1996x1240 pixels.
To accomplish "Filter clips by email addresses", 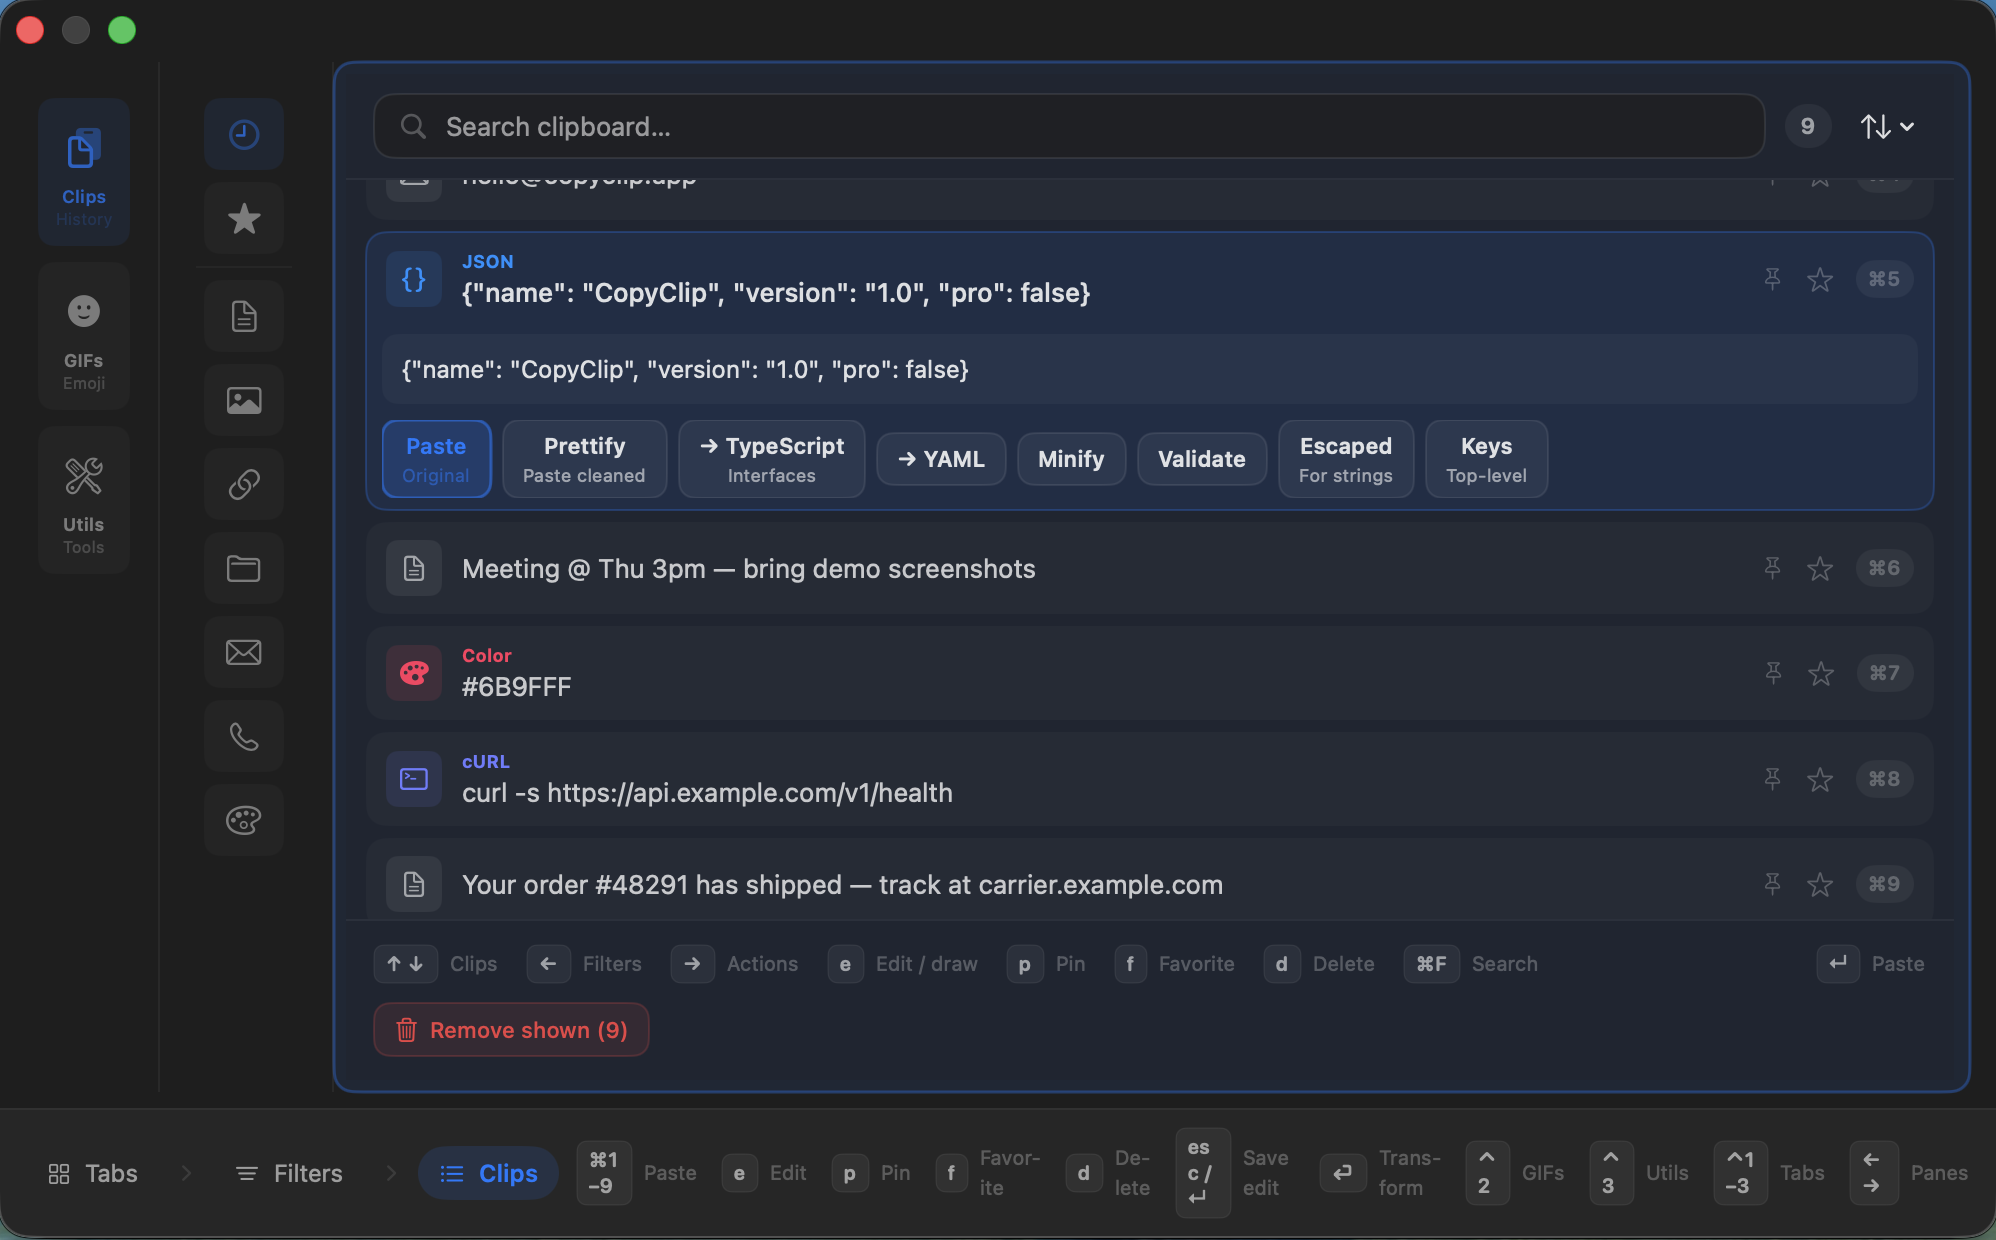I will click(244, 652).
